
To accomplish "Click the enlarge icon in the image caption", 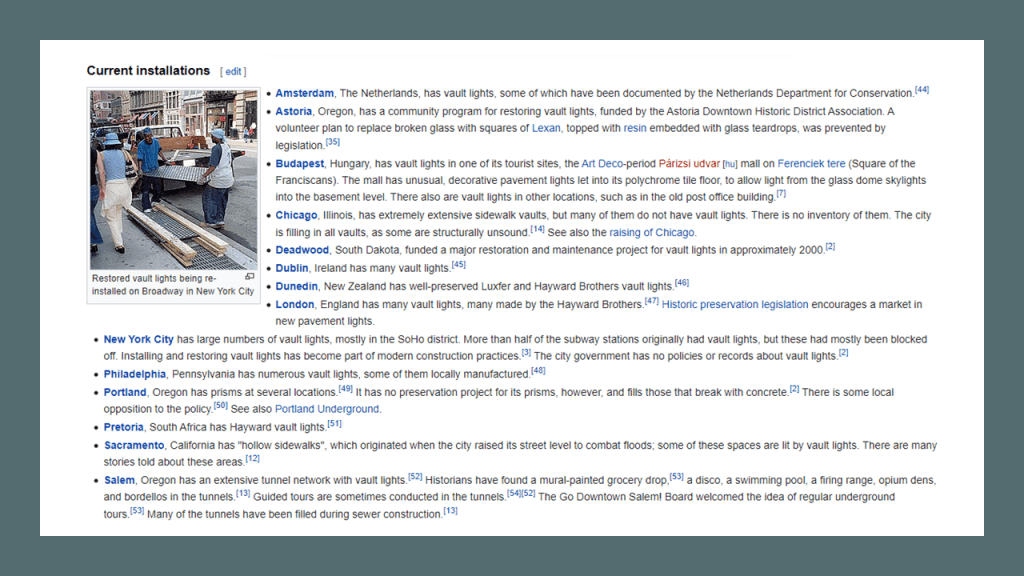I will click(x=250, y=277).
